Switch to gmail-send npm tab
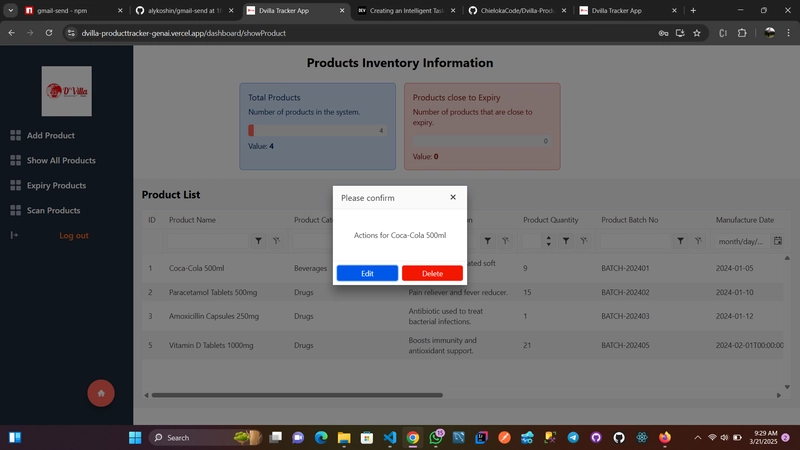The width and height of the screenshot is (800, 450). (74, 10)
